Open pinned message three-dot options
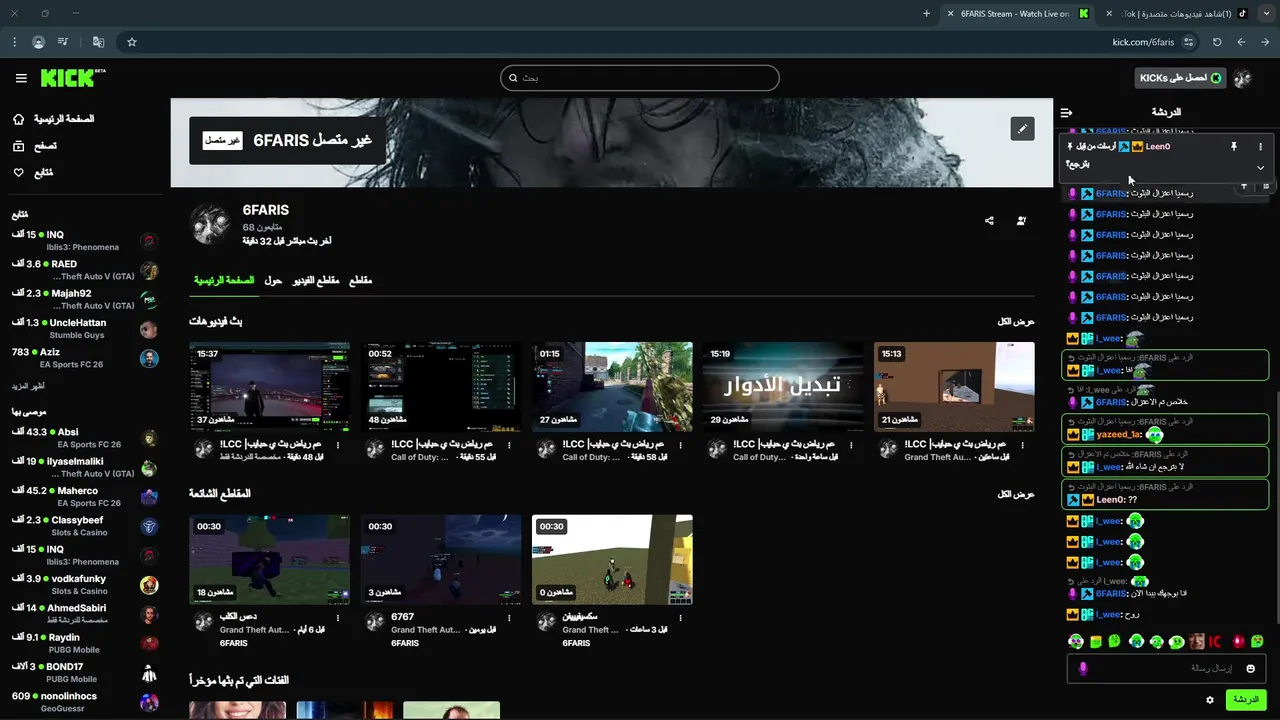 point(1260,146)
